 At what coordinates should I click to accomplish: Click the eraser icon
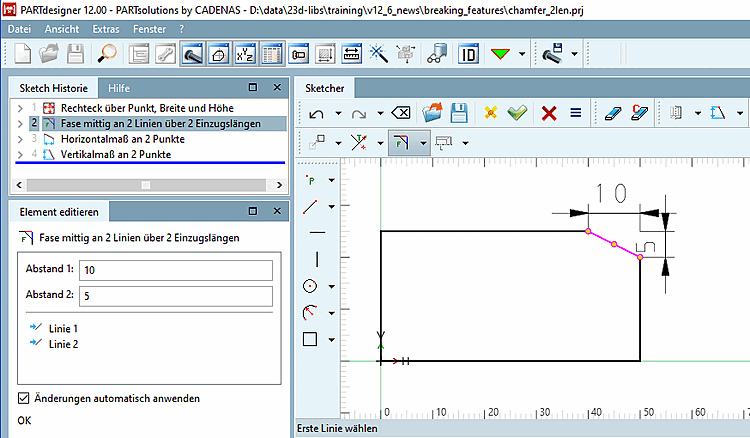[x=613, y=113]
